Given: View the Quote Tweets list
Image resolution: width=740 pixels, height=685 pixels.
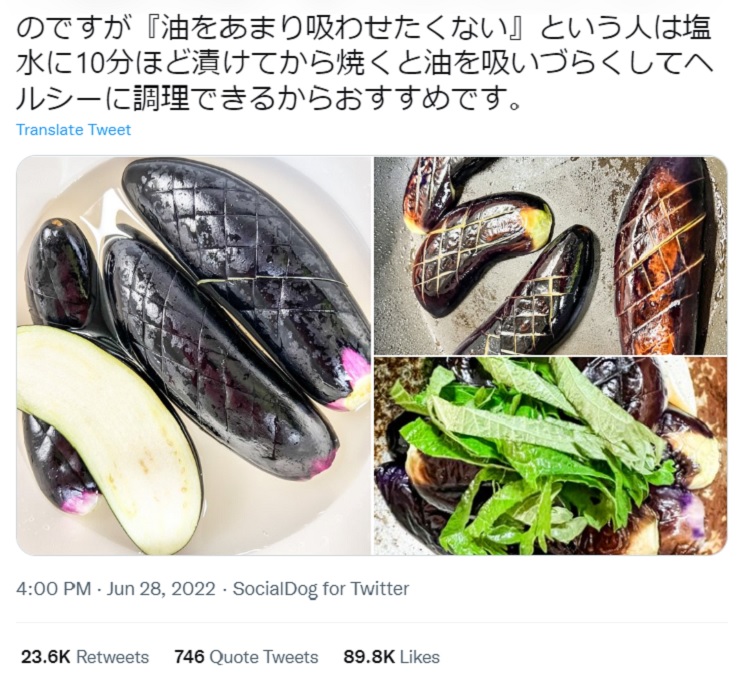Looking at the screenshot, I should (x=264, y=657).
